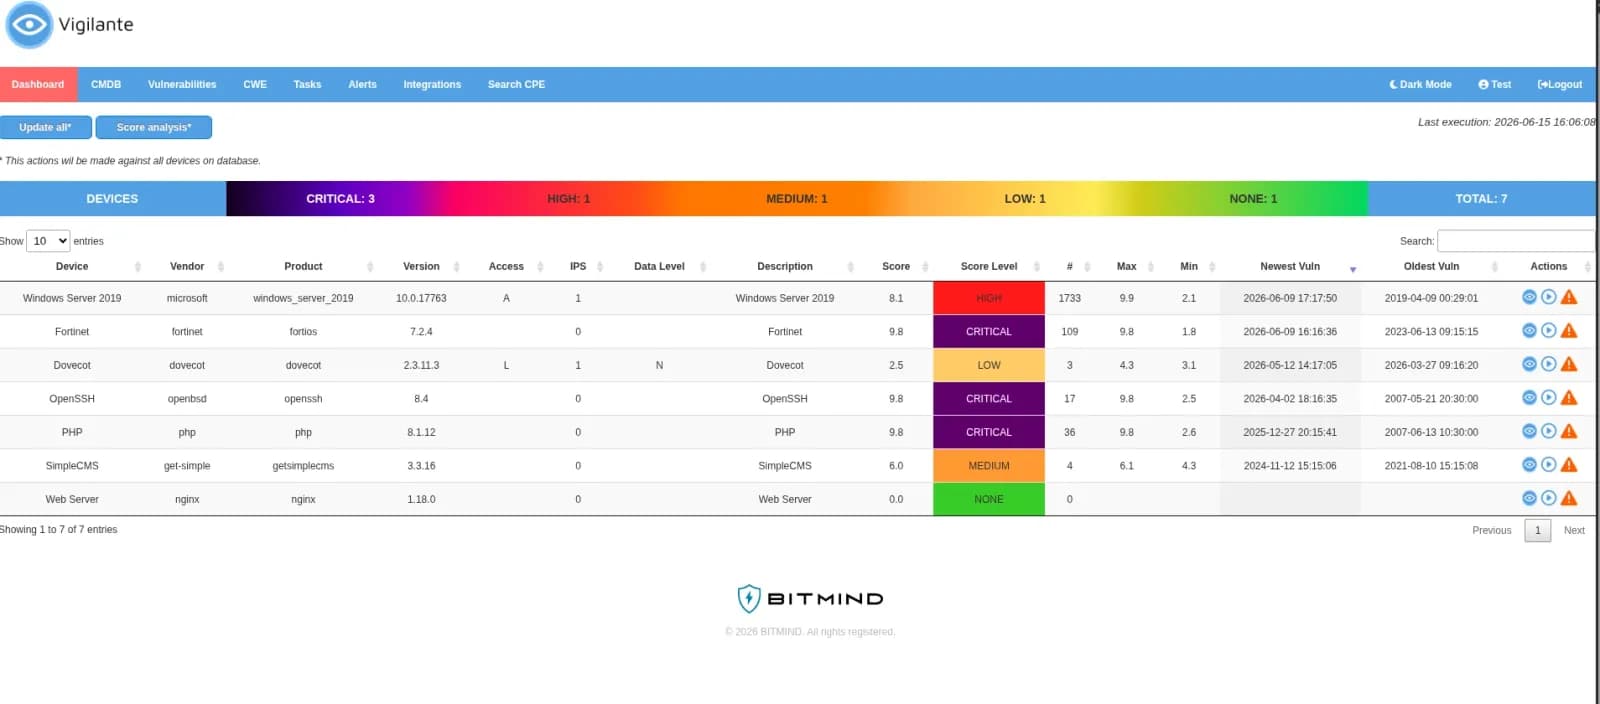
Task: Click the eye view icon for Windows Server 2019
Action: coord(1529,297)
